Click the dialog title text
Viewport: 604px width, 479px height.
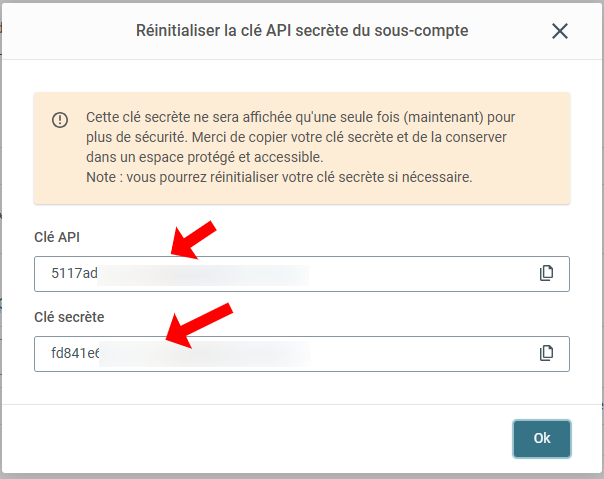pos(302,31)
